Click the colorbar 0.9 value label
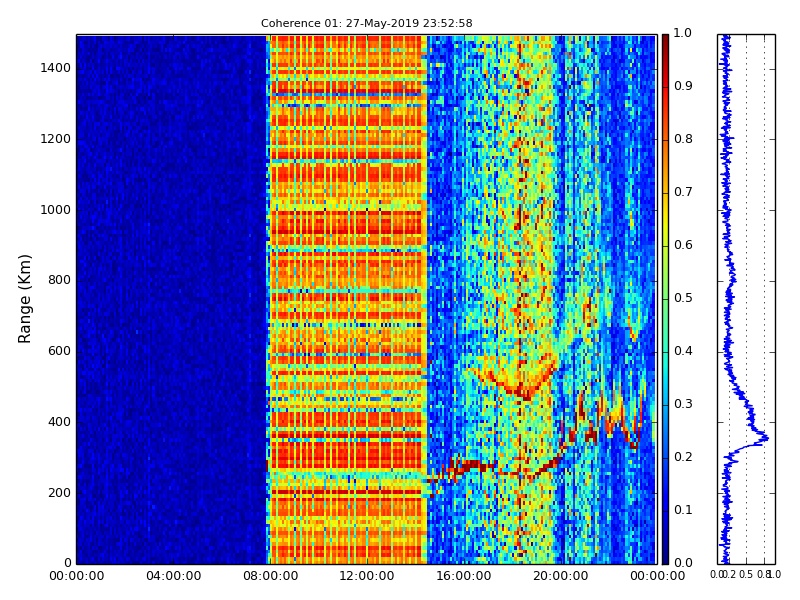The width and height of the screenshot is (800, 600). (x=683, y=86)
